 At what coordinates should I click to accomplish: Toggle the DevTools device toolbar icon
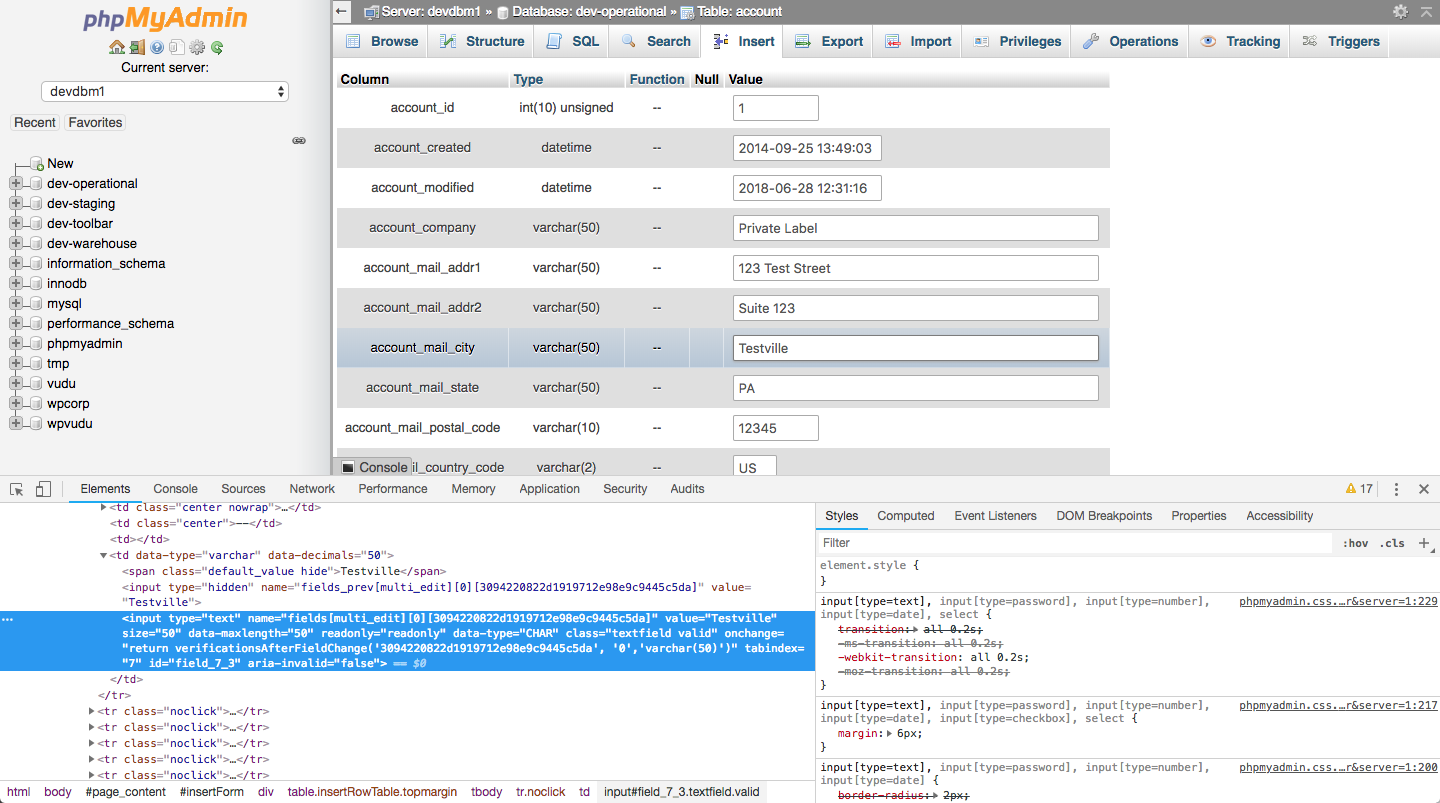coord(43,489)
